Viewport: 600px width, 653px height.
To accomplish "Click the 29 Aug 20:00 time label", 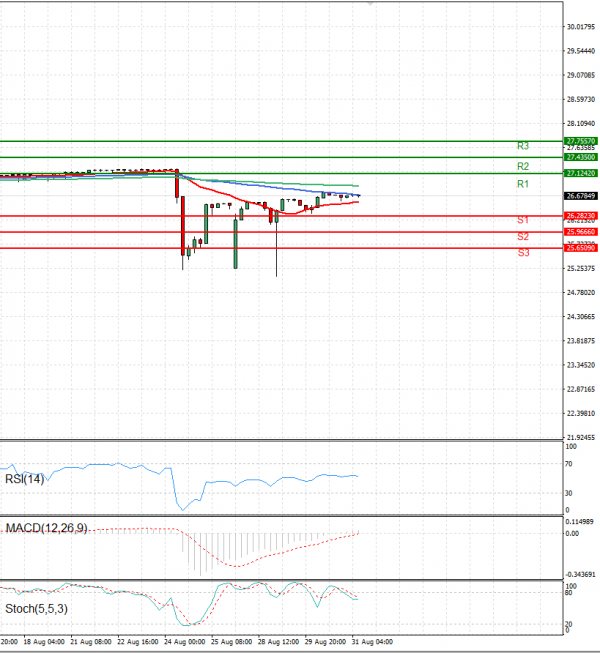I will 325,642.
